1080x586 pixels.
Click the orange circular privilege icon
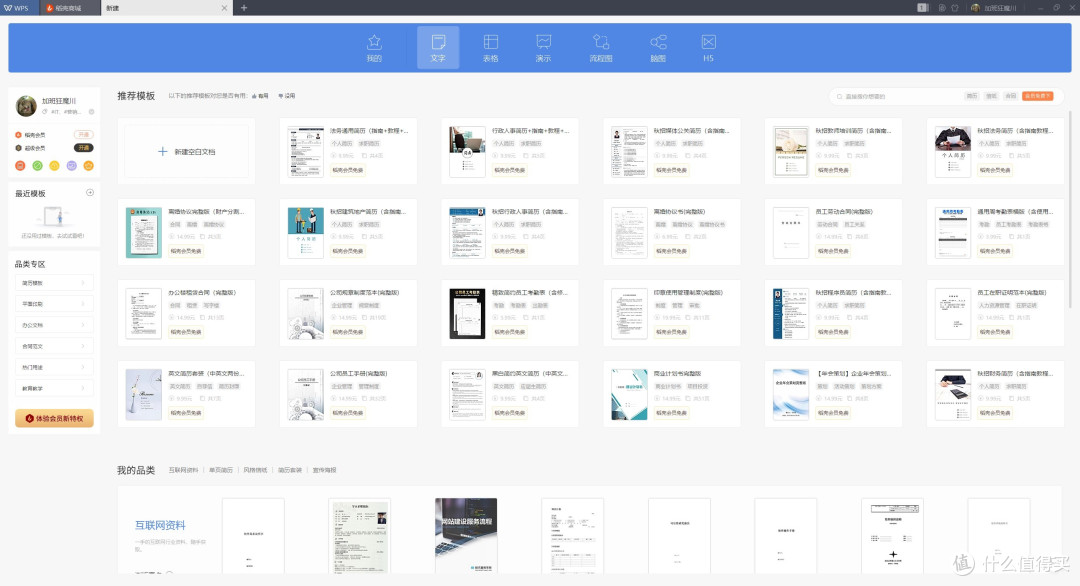(x=88, y=165)
